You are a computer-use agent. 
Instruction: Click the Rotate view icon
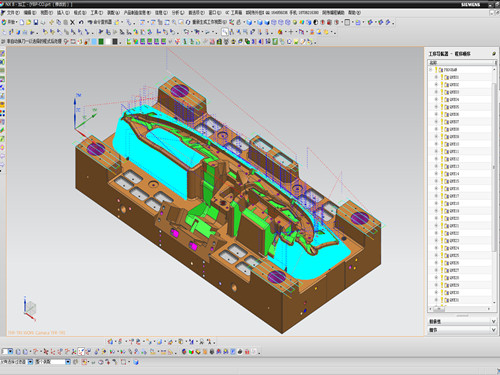188,22
